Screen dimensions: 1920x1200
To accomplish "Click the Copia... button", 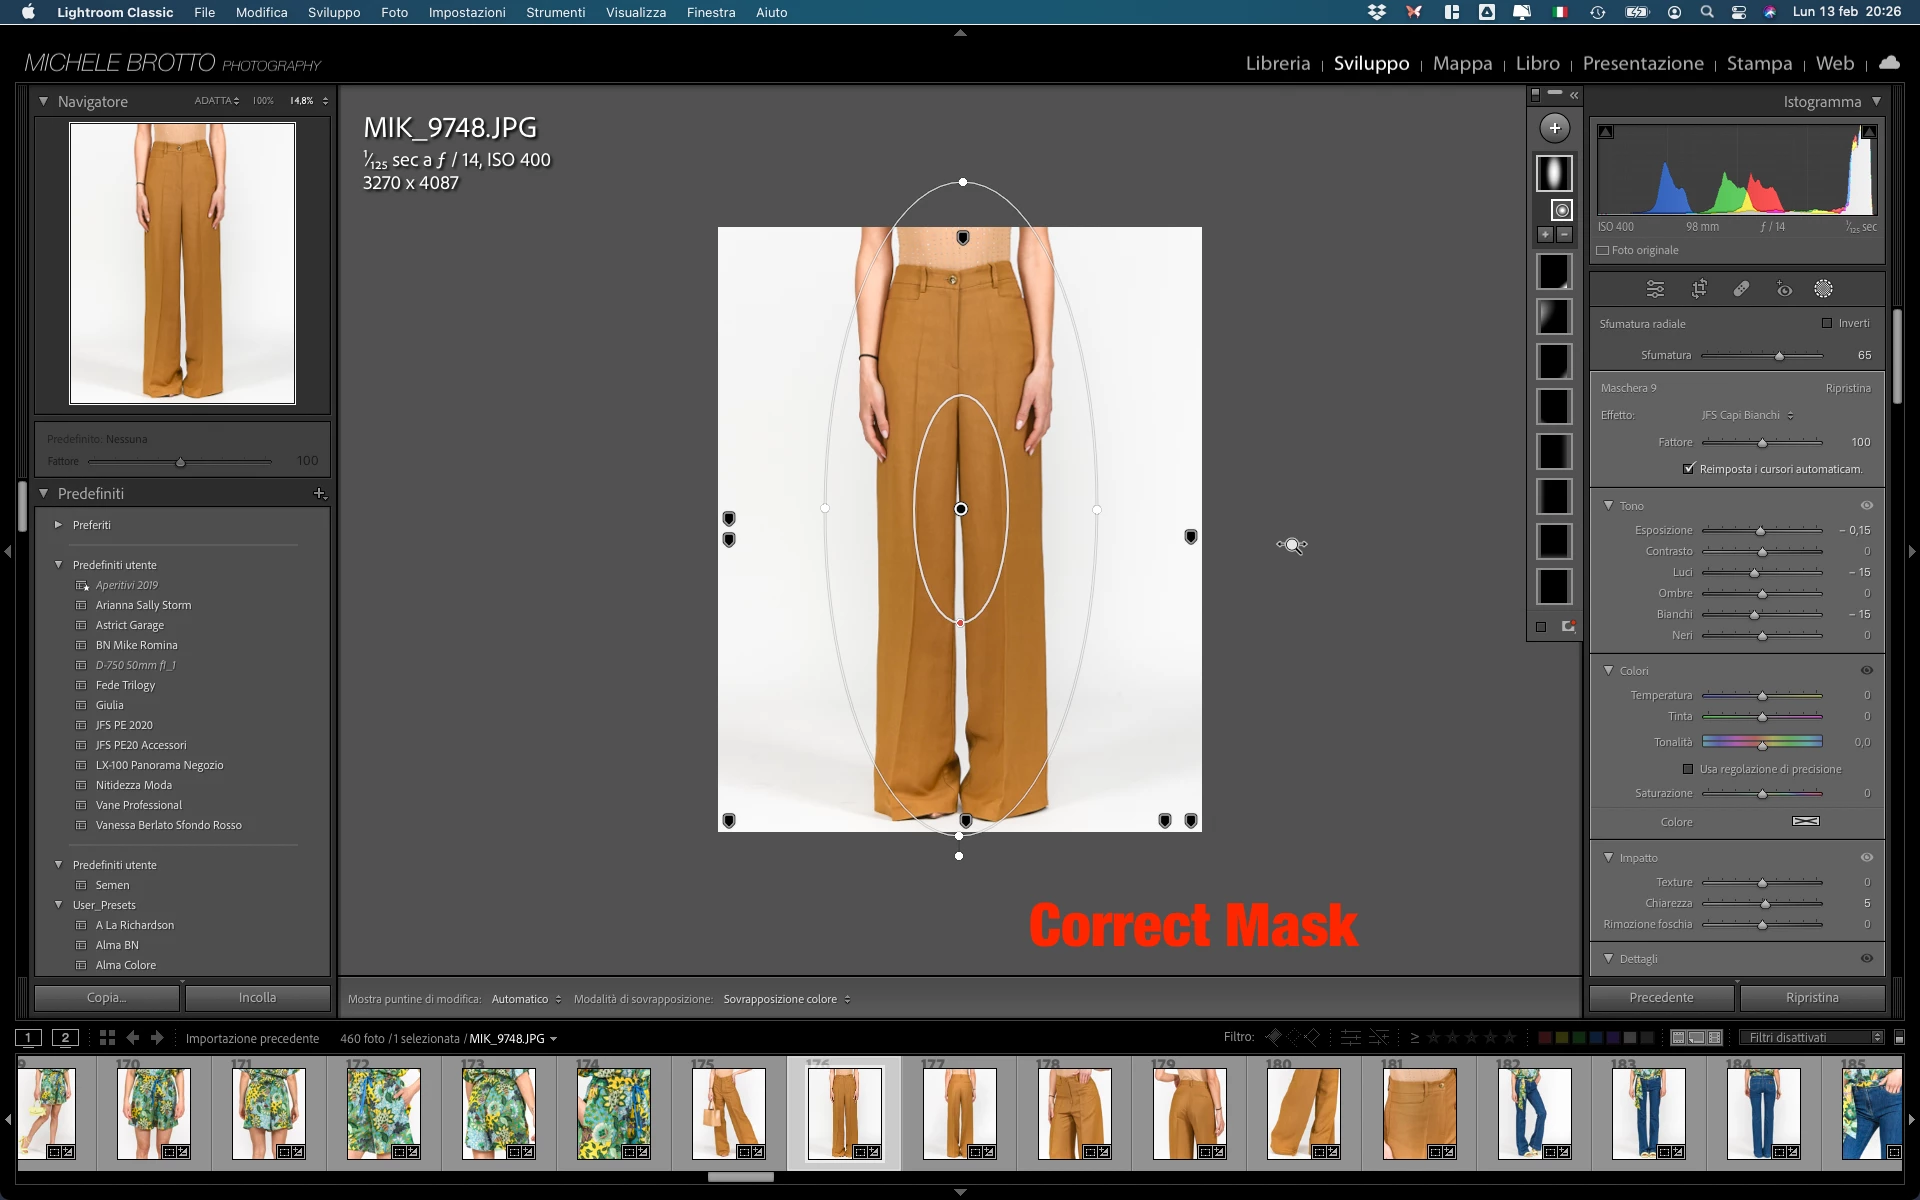I will click(107, 998).
